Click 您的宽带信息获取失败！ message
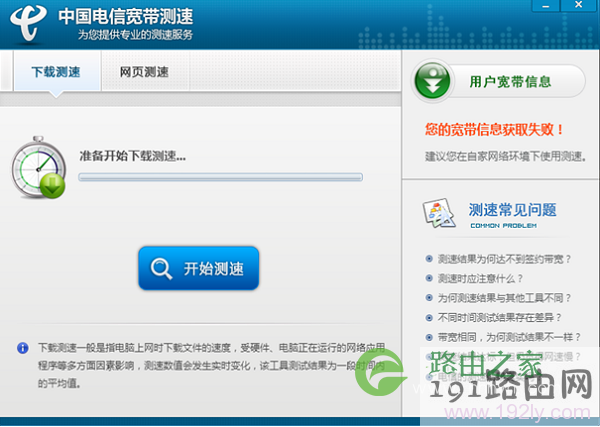Image resolution: width=600 pixels, height=427 pixels. pyautogui.click(x=494, y=130)
